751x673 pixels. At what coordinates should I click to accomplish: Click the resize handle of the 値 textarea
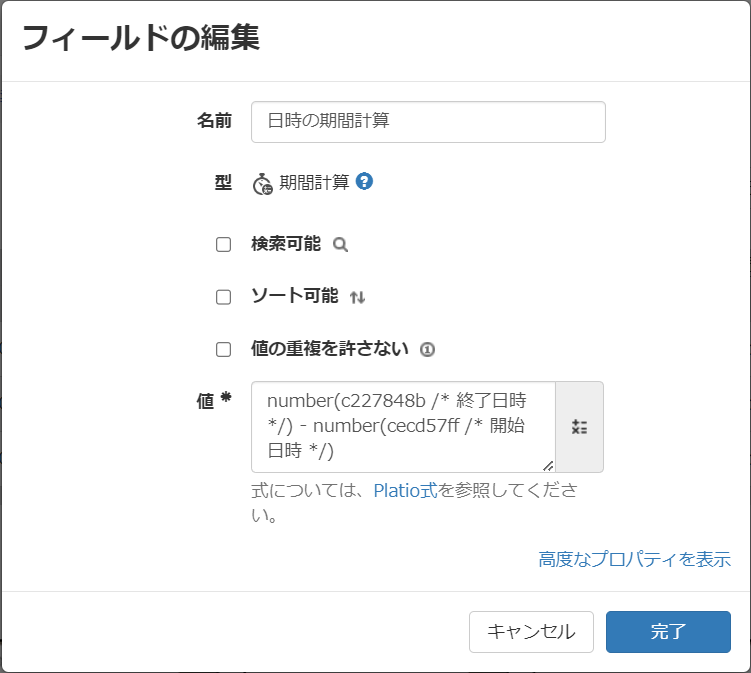pyautogui.click(x=548, y=466)
